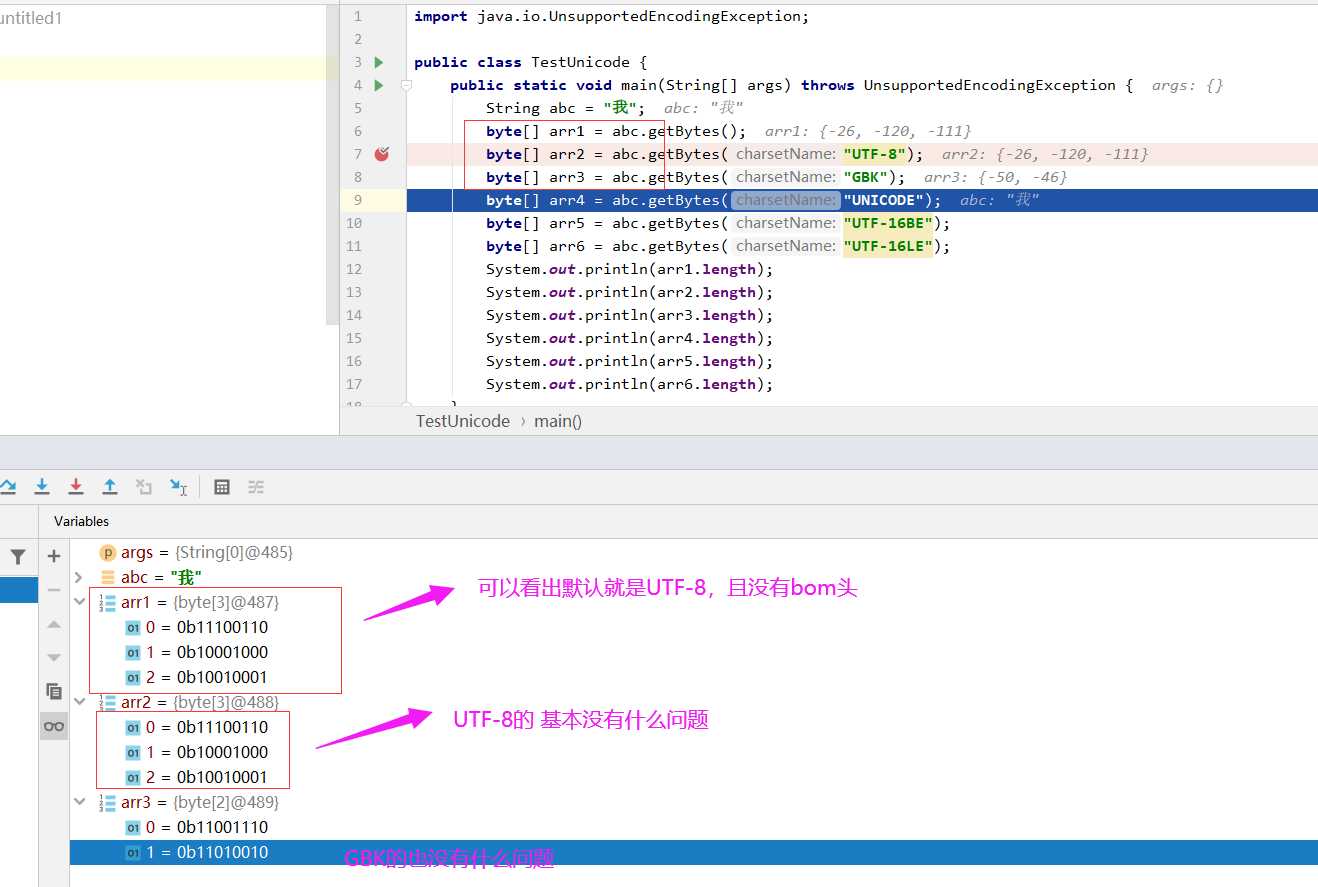Select arr2 element 0 = 0b11100110
This screenshot has height=887, width=1318.
tap(694, 727)
